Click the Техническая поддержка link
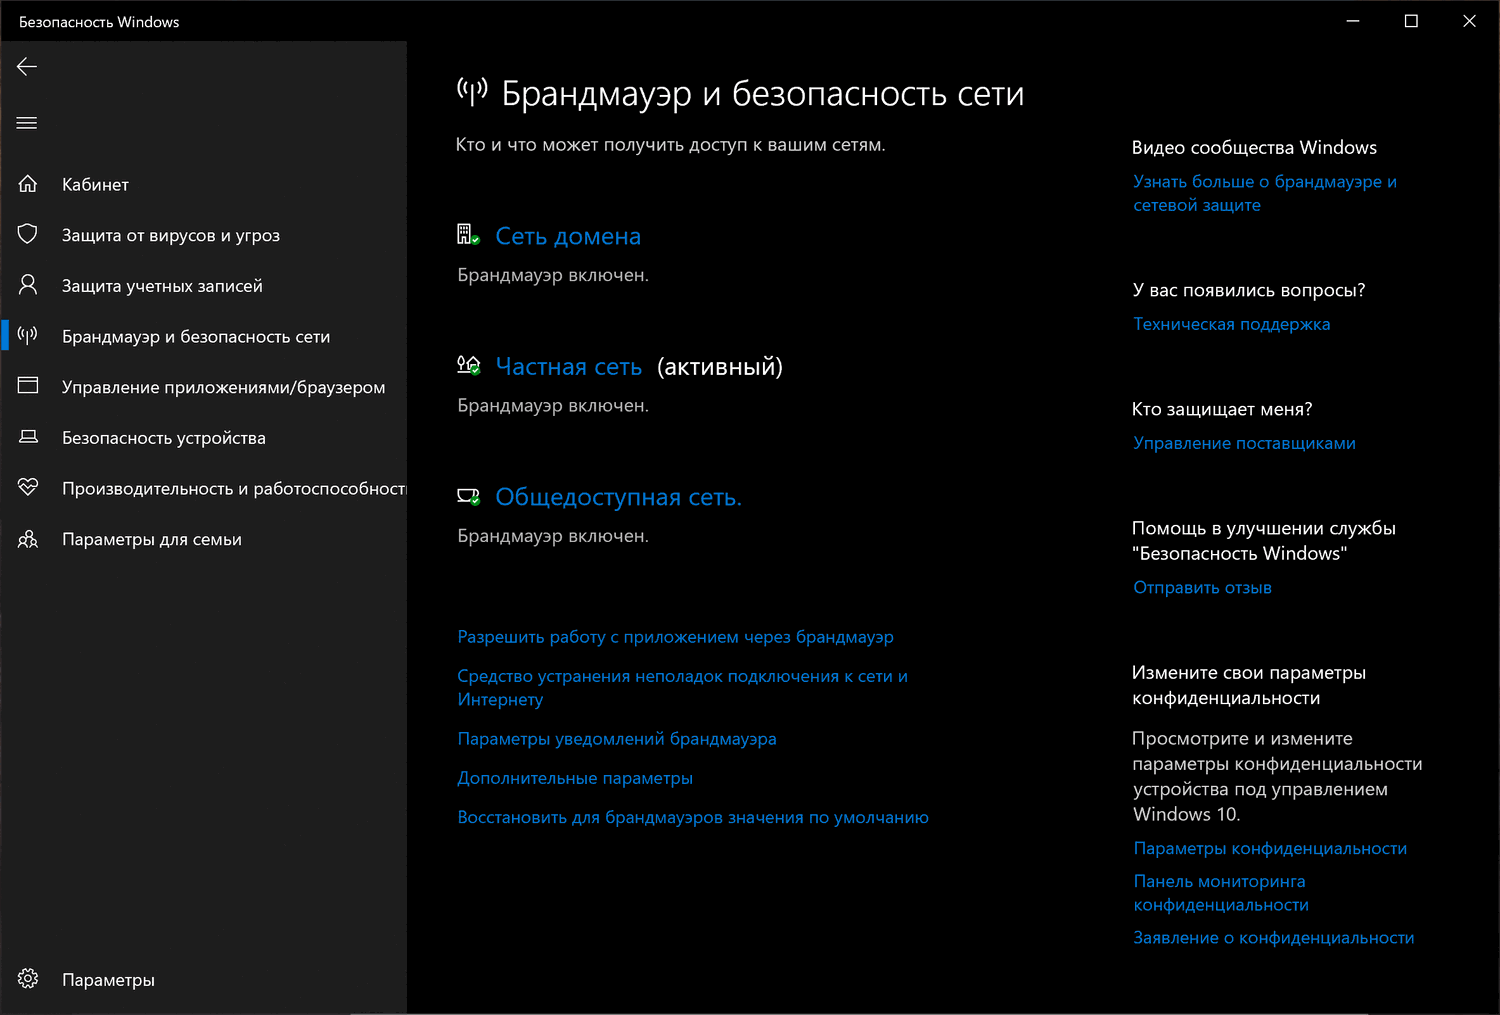This screenshot has width=1500, height=1015. (1232, 324)
